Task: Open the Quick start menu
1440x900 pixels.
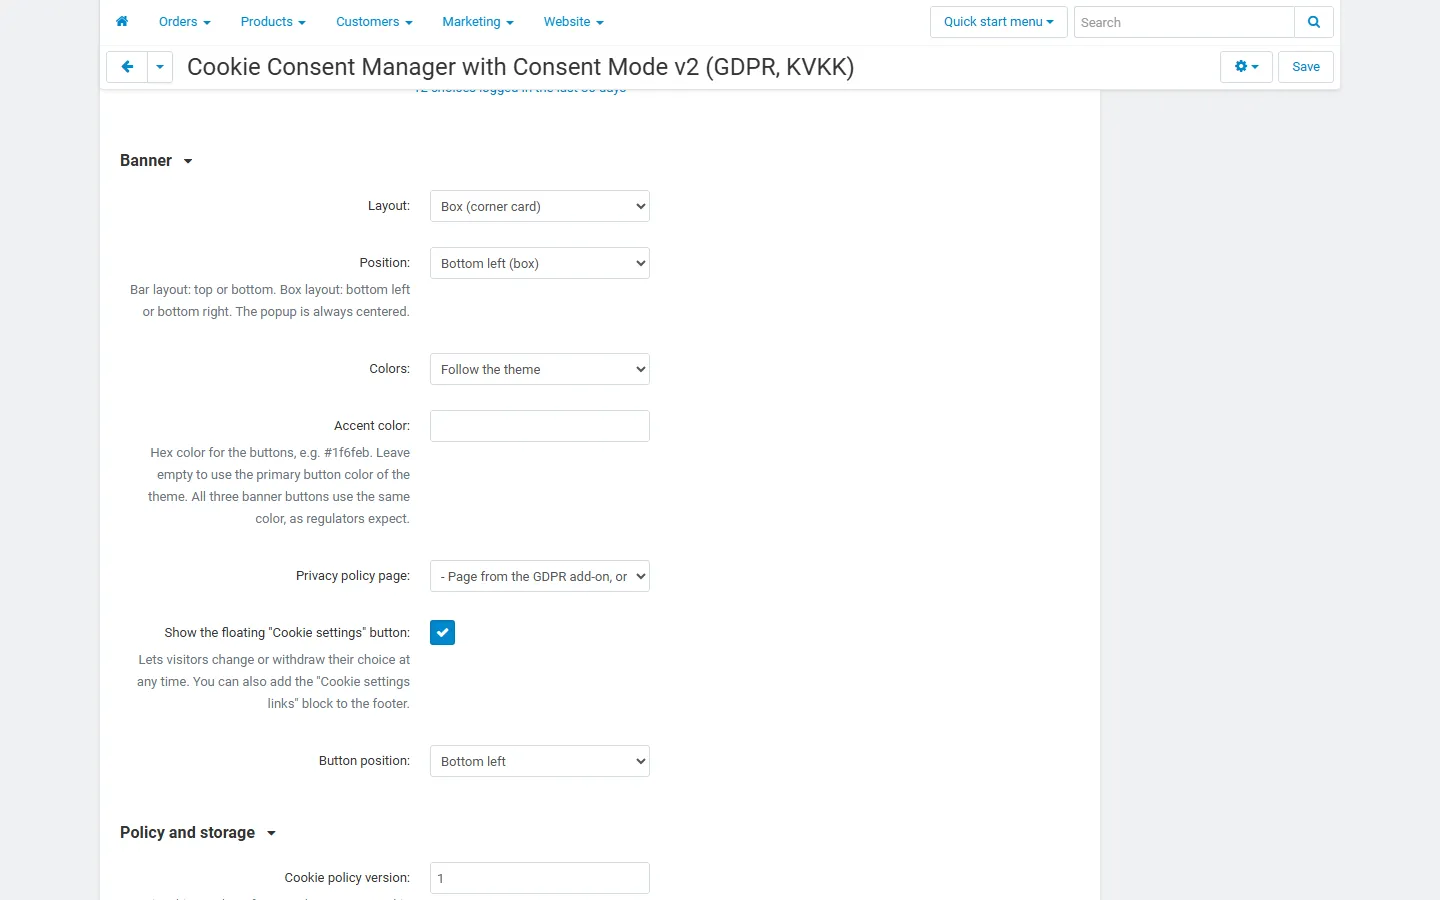Action: tap(999, 22)
